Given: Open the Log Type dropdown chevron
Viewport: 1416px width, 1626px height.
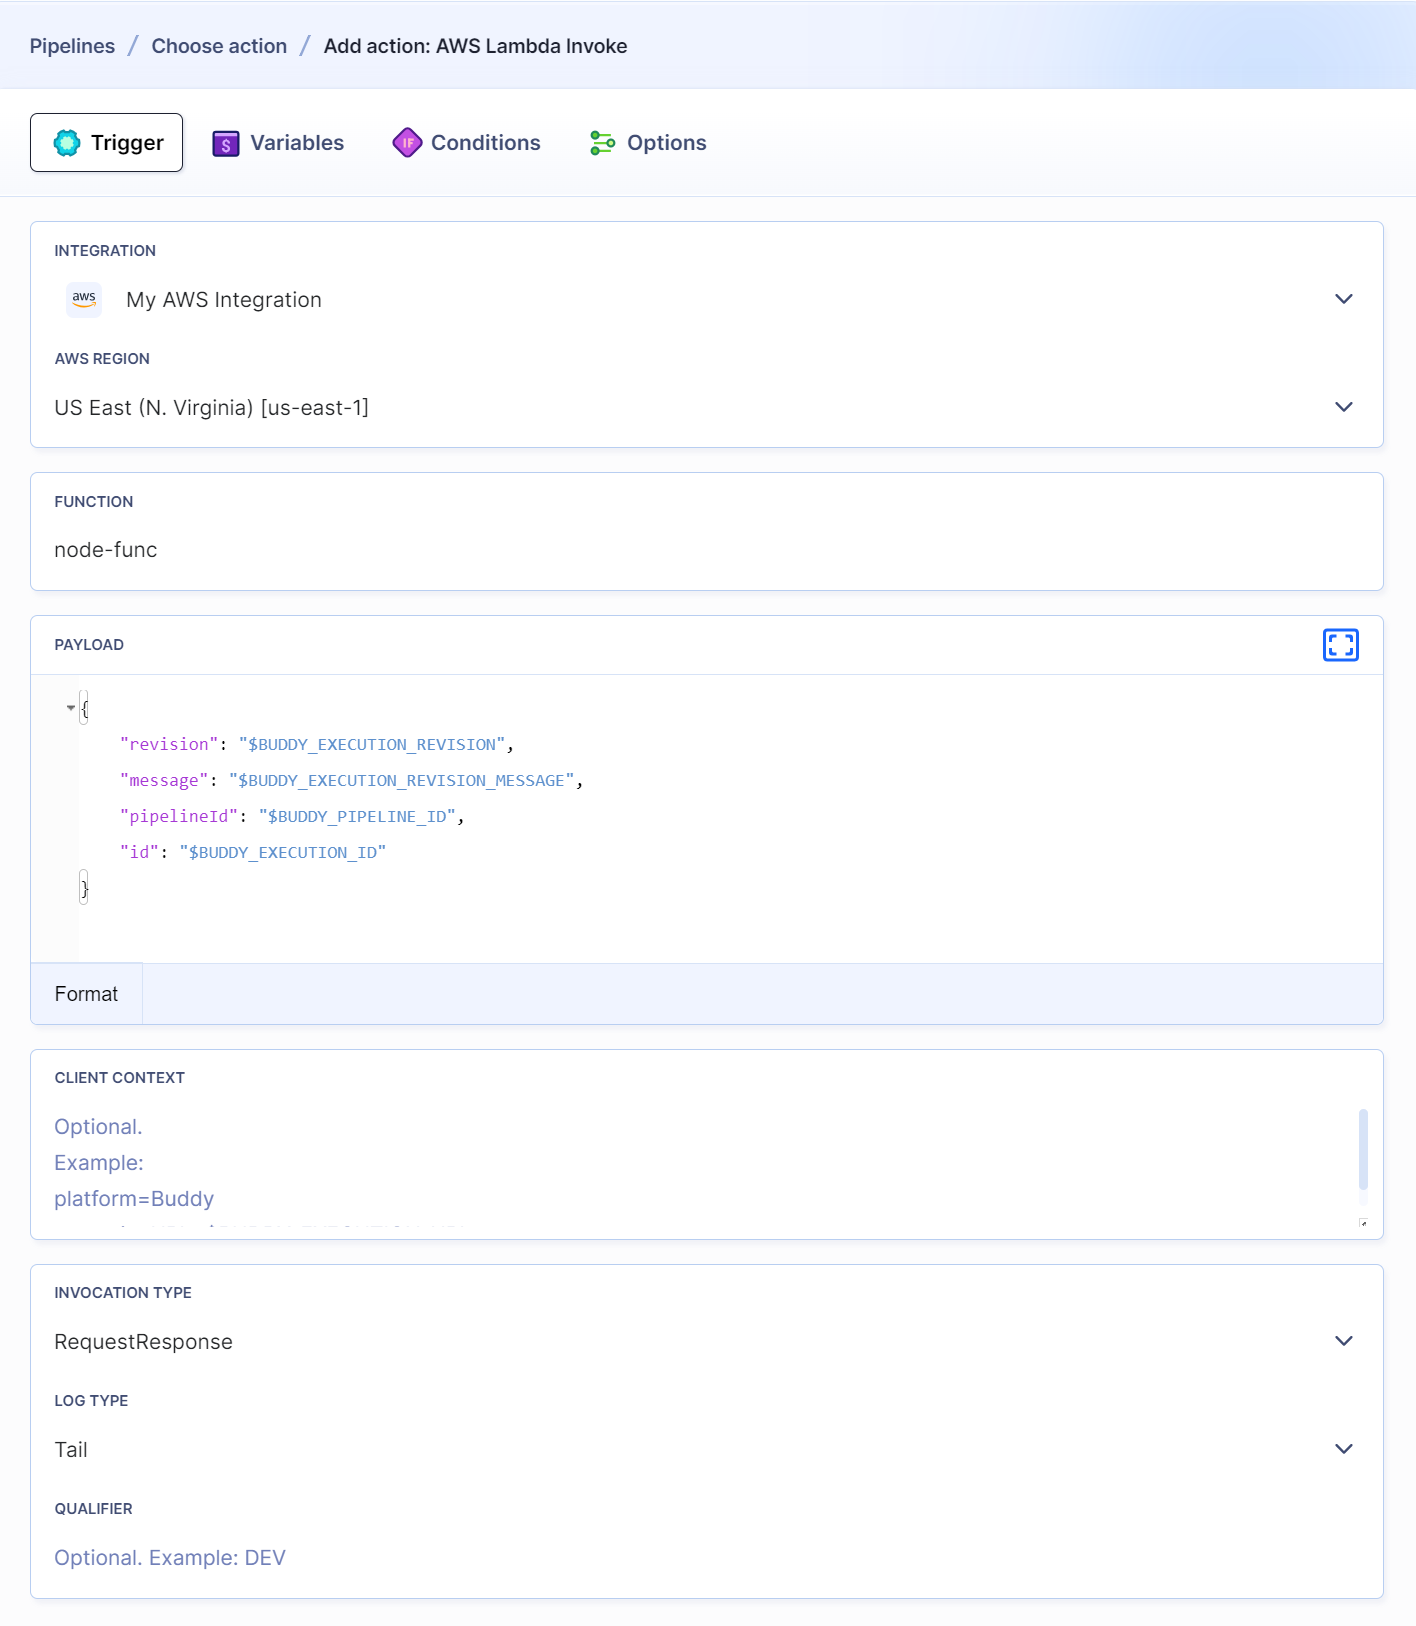Looking at the screenshot, I should tap(1344, 1449).
